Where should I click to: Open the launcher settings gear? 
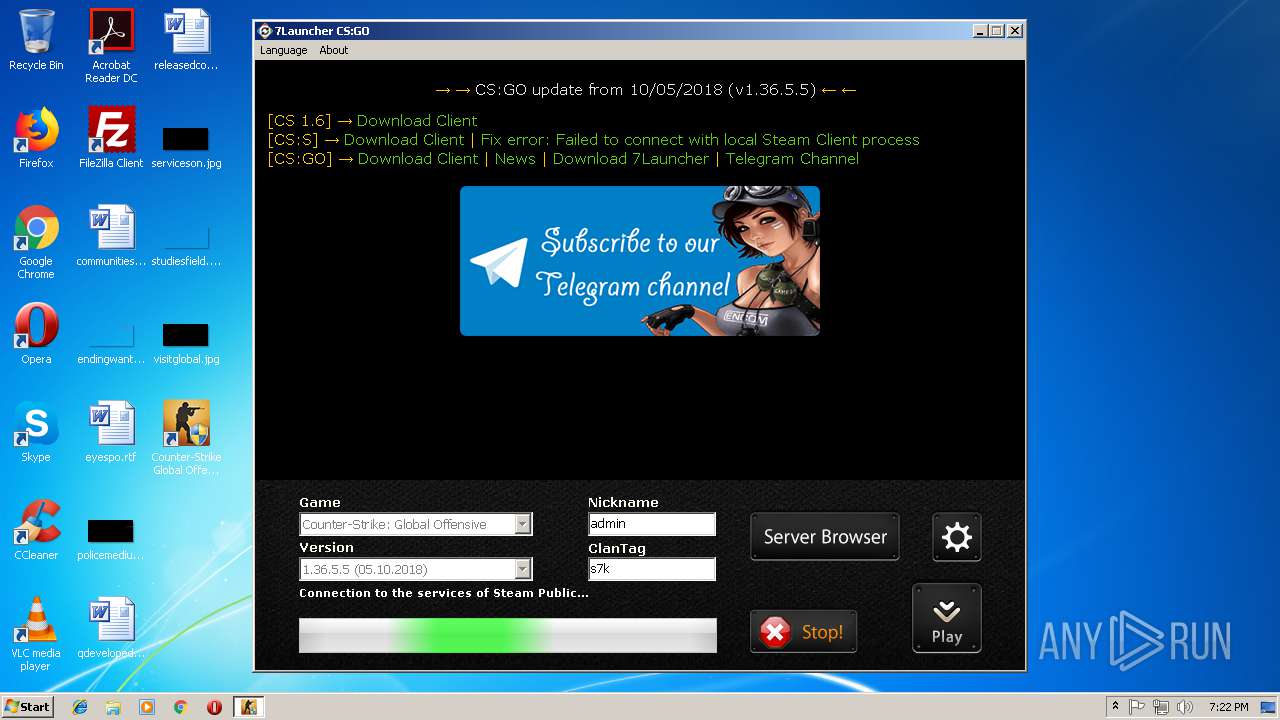coord(956,538)
